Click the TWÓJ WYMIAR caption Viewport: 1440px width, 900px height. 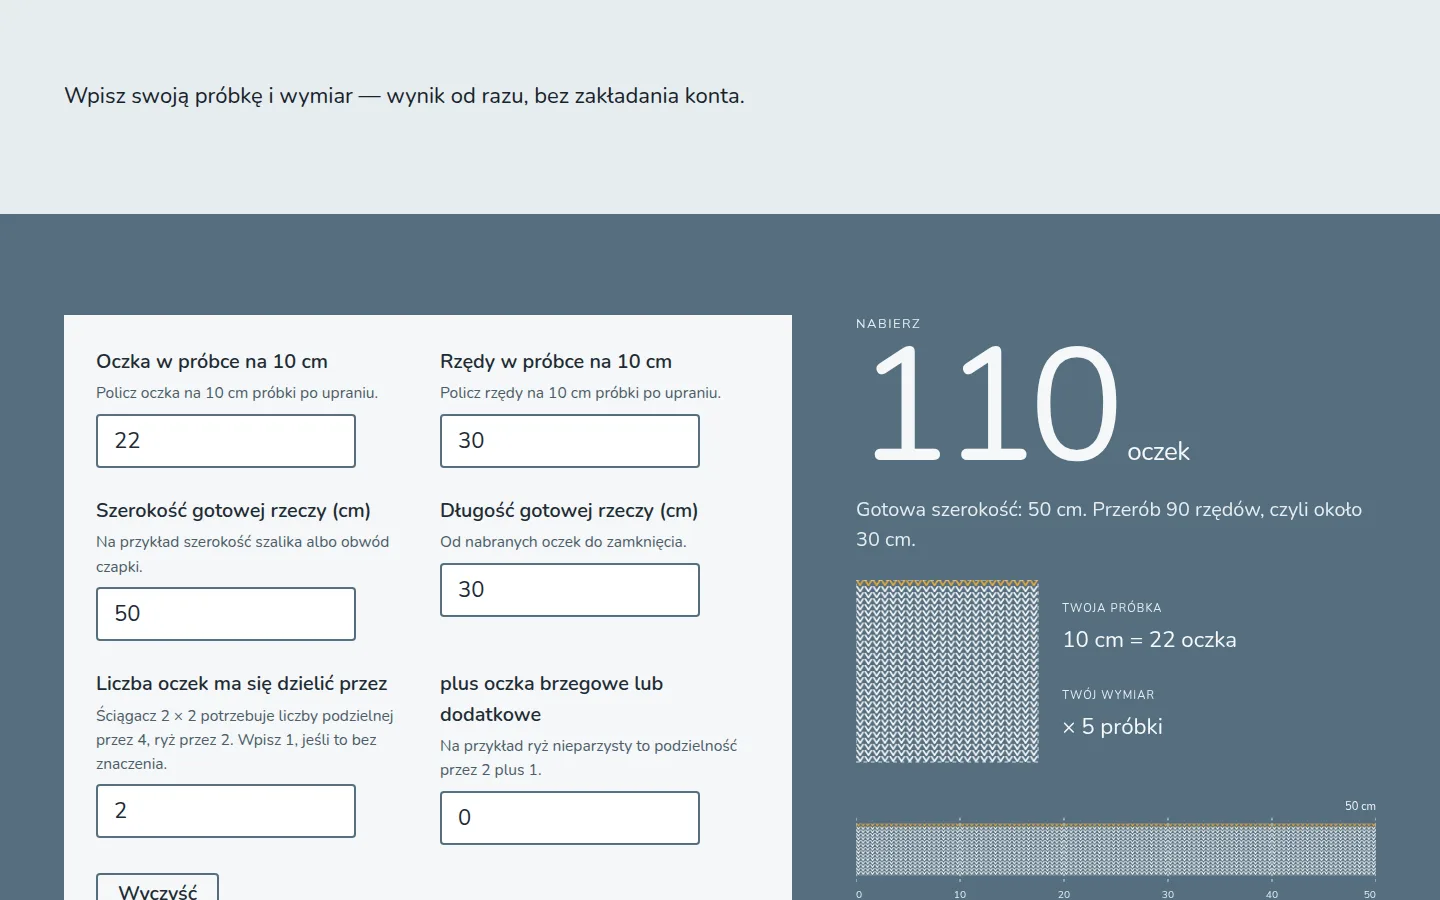coord(1108,695)
